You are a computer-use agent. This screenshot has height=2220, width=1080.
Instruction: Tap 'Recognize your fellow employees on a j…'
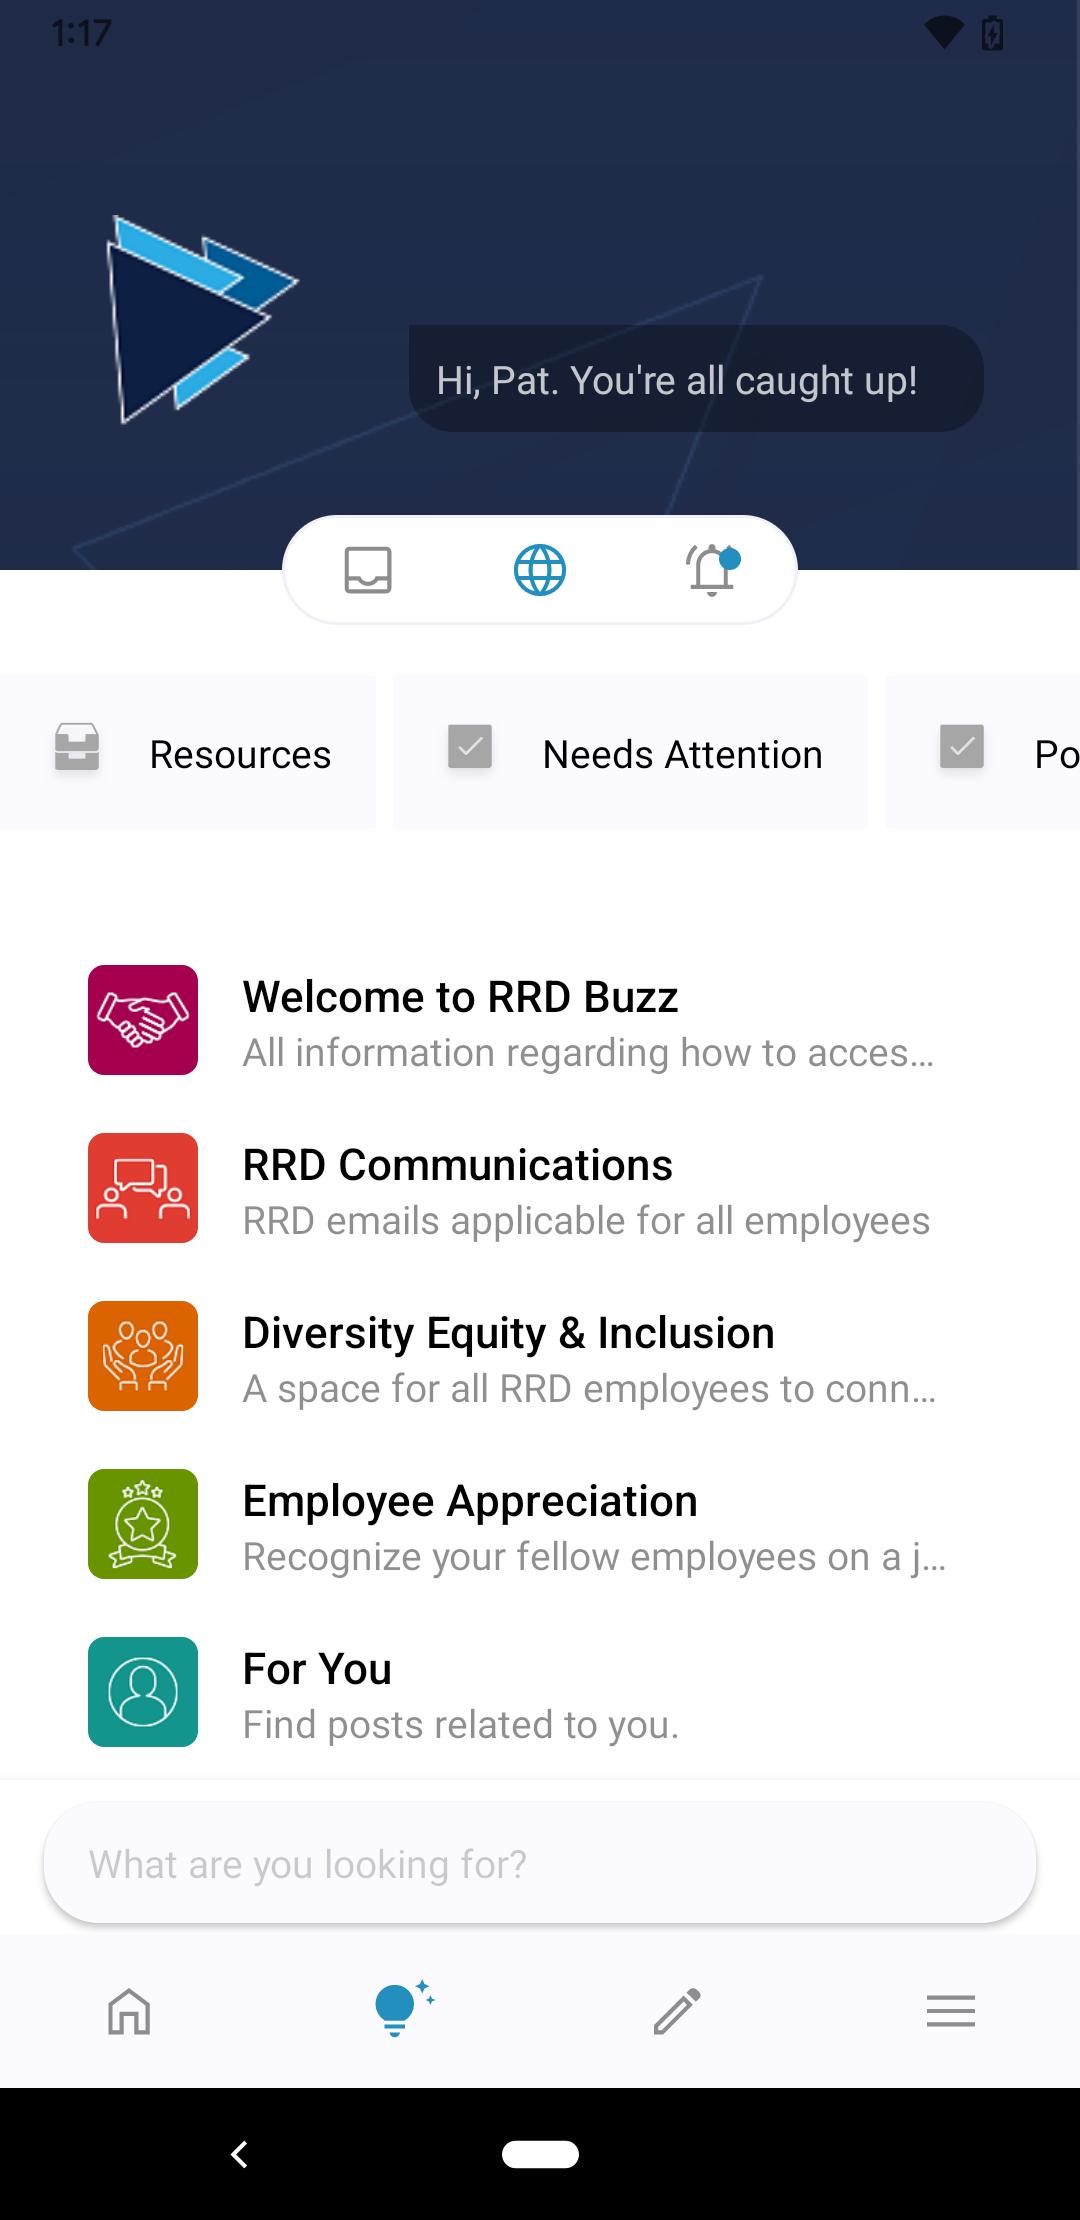tap(595, 1558)
